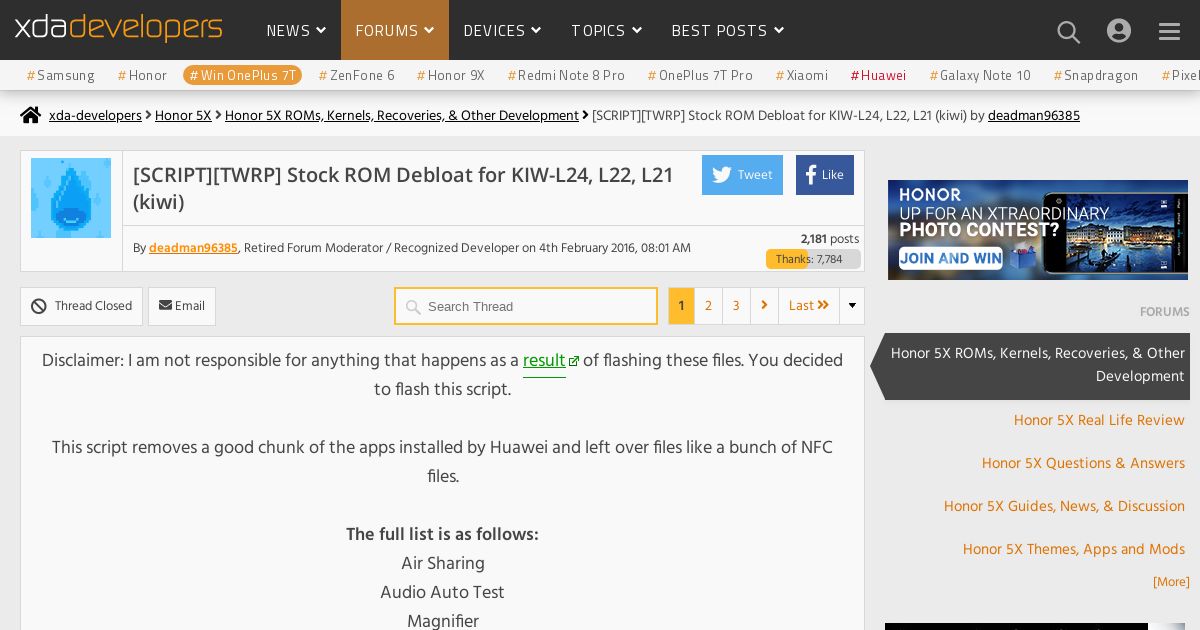This screenshot has height=630, width=1200.
Task: Open the Xiaomi tag
Action: point(802,75)
